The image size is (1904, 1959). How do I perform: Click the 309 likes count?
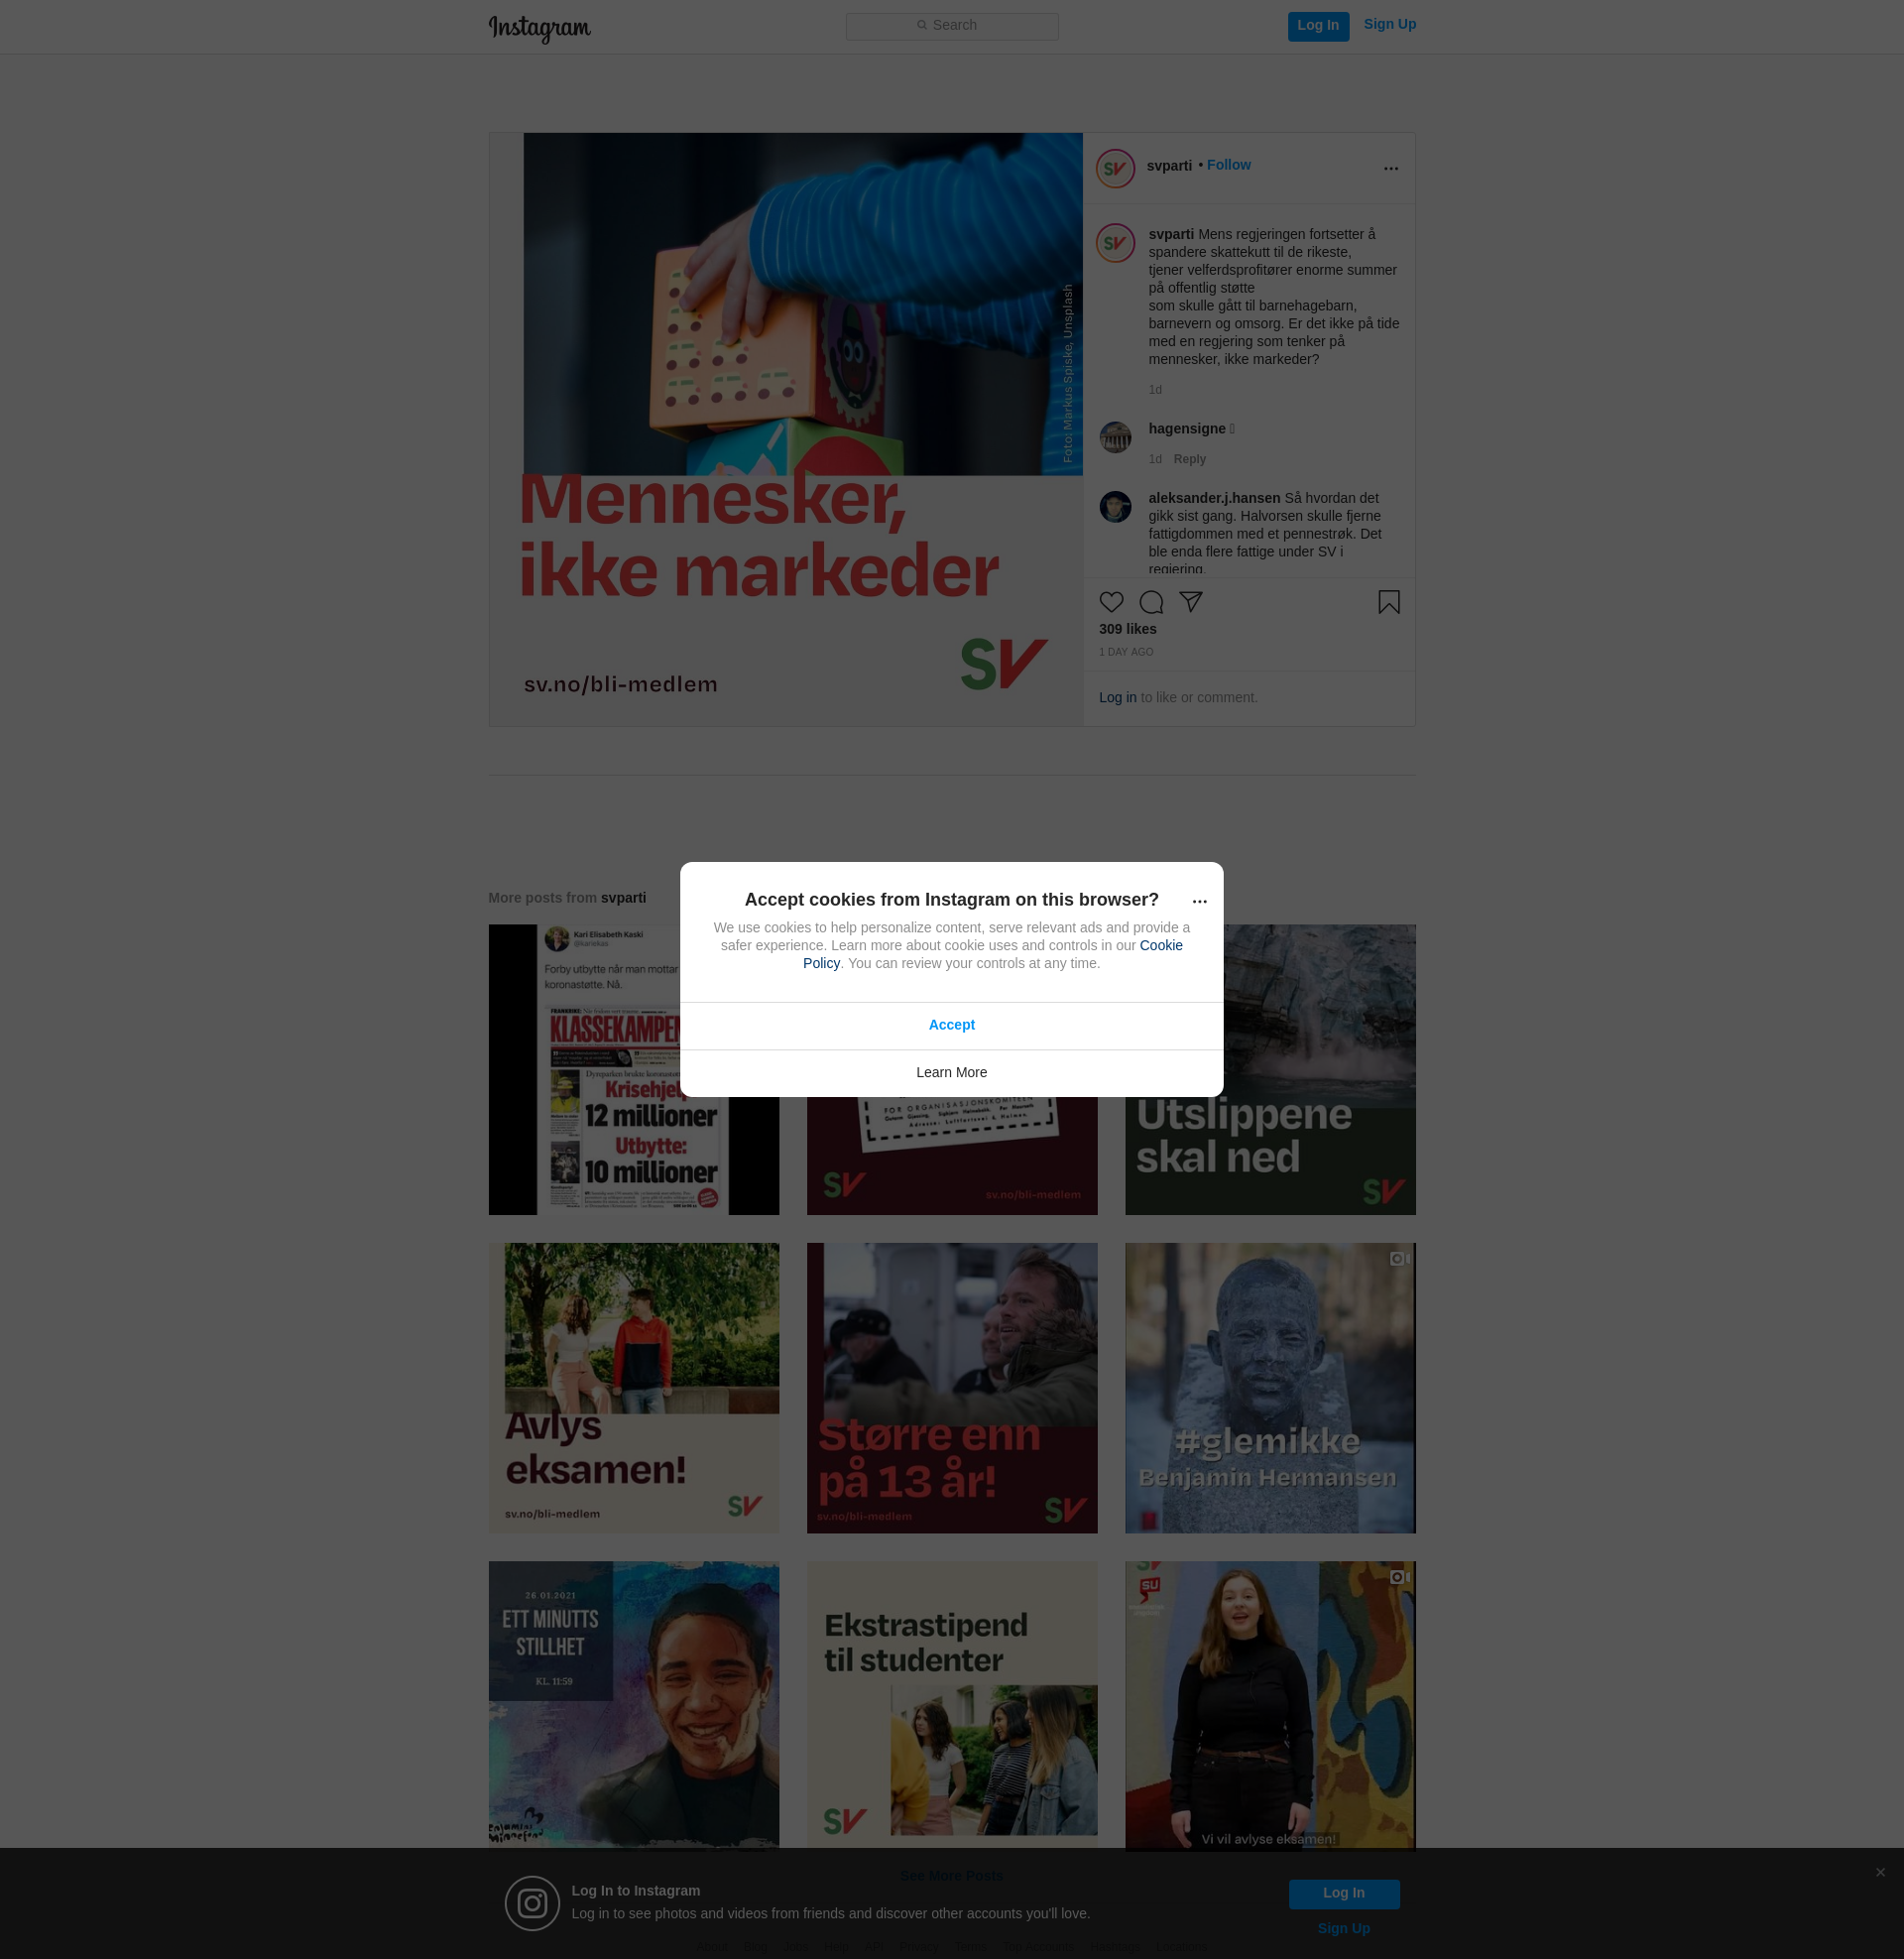(1127, 629)
